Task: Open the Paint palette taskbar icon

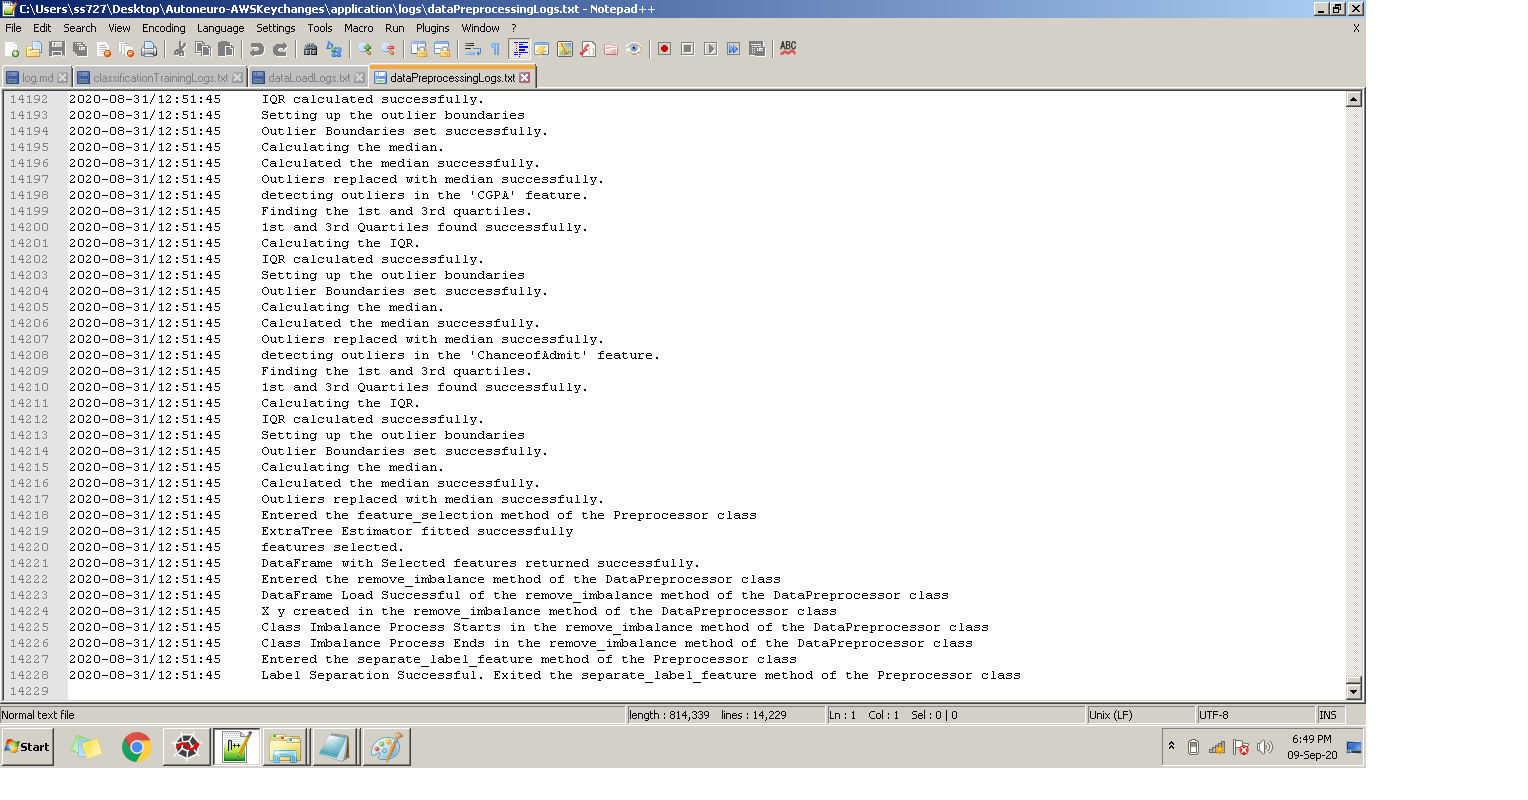Action: (385, 747)
